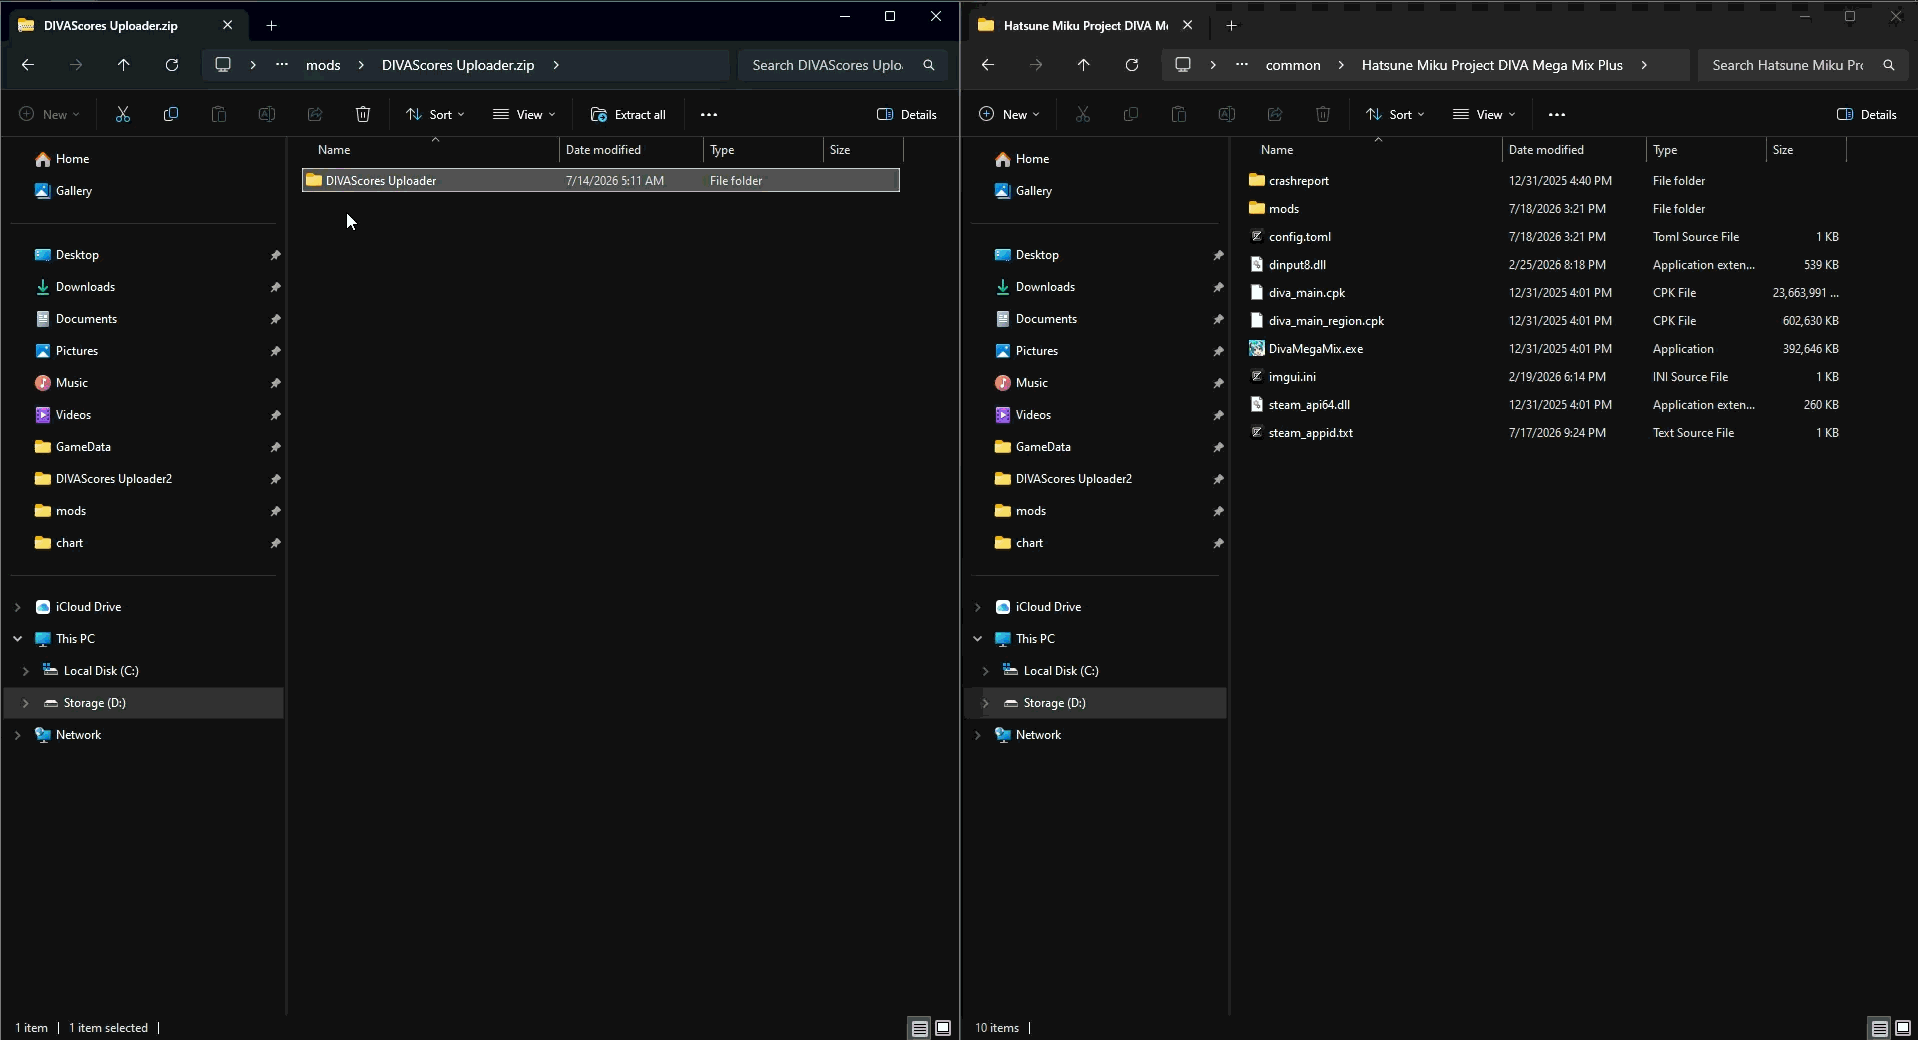Click Delete trash icon in left window toolbar
Screen dimensions: 1918x1040
(363, 115)
